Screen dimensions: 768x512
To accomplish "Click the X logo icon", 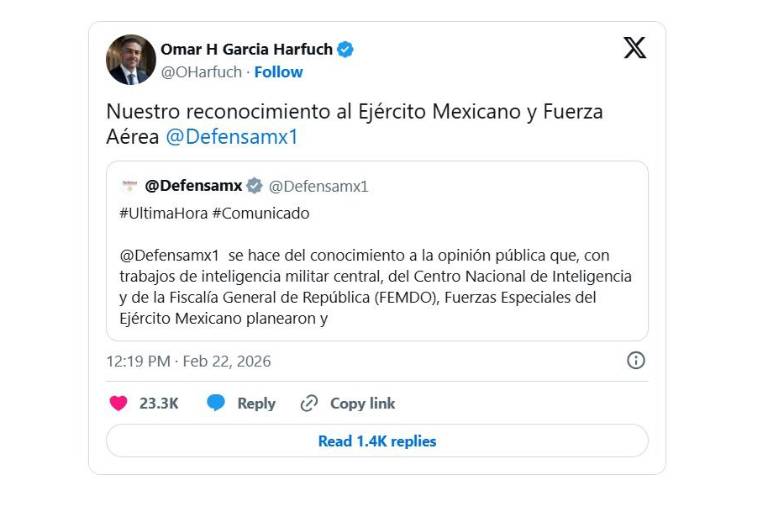I will coord(635,48).
